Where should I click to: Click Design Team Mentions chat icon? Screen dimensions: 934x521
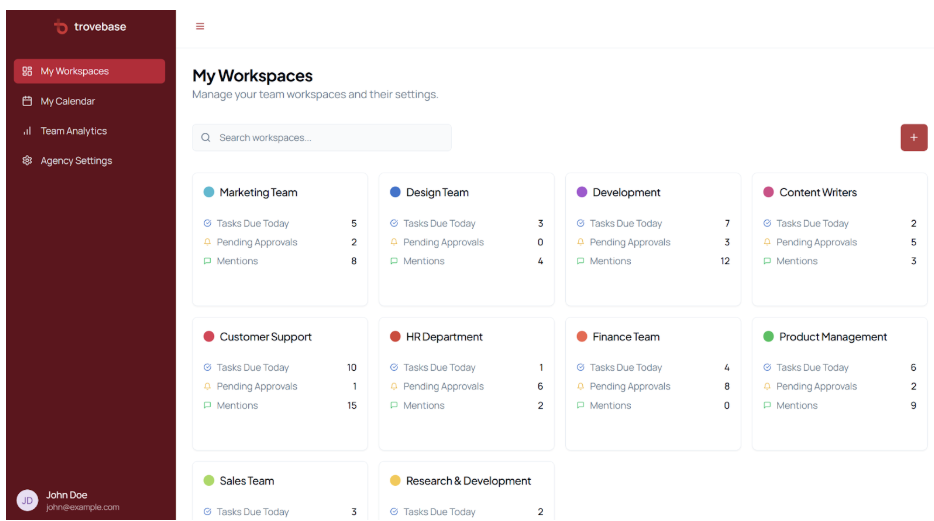click(x=394, y=261)
